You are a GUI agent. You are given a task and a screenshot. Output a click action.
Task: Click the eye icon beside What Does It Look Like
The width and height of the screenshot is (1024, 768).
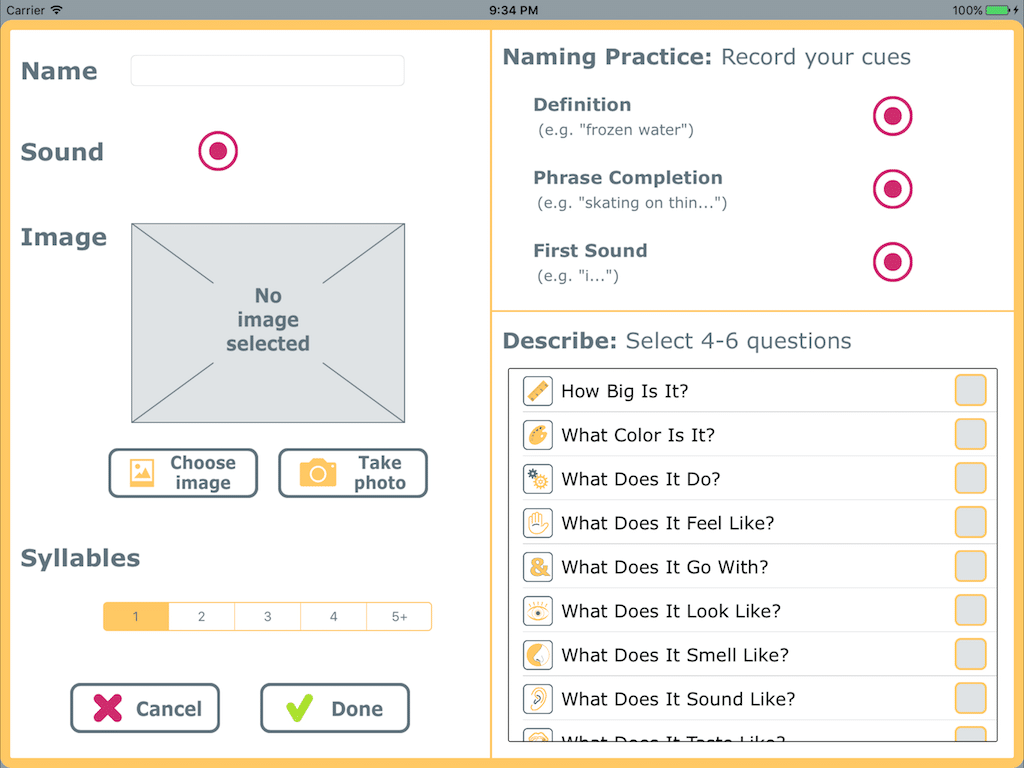[537, 610]
